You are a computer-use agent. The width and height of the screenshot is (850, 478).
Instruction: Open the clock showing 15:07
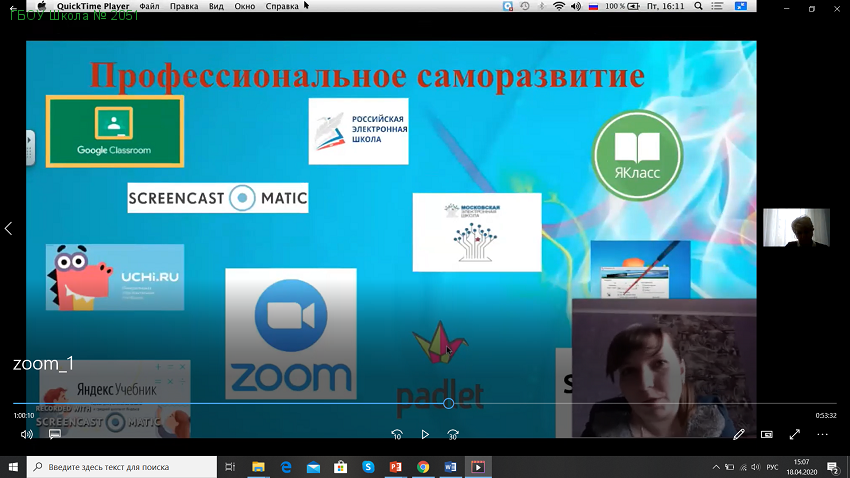802,467
